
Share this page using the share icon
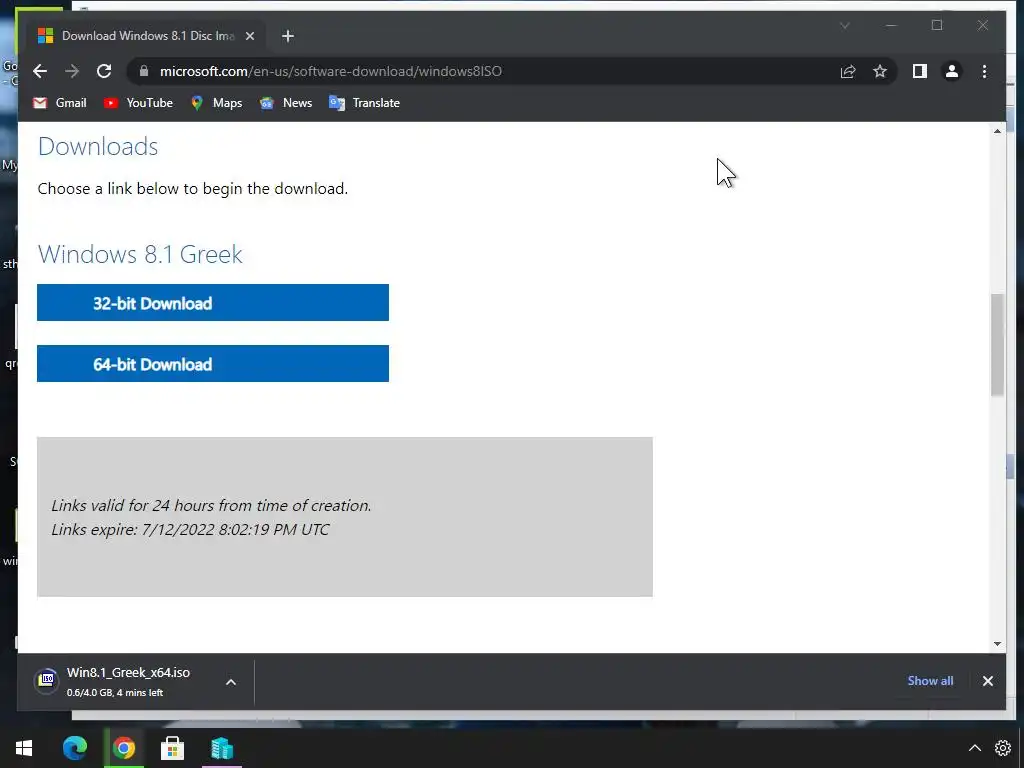point(848,71)
